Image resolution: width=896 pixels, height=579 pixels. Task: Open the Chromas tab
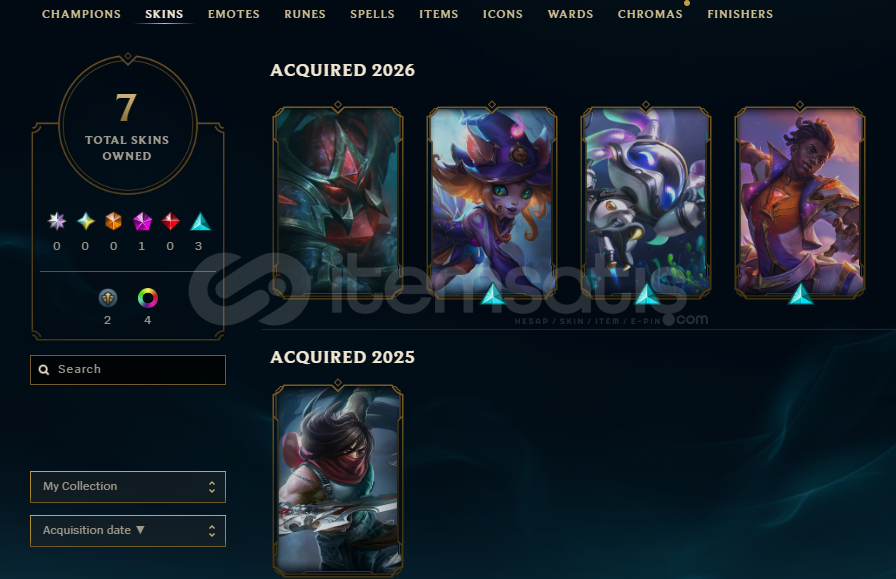(x=650, y=14)
